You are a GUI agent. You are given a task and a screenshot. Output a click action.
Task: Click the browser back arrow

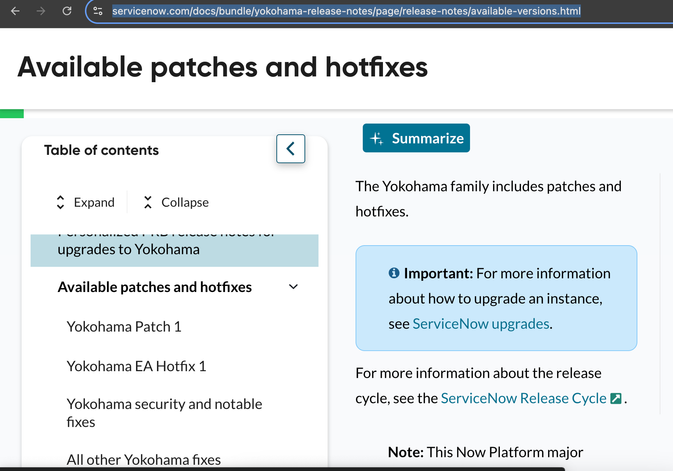15,11
